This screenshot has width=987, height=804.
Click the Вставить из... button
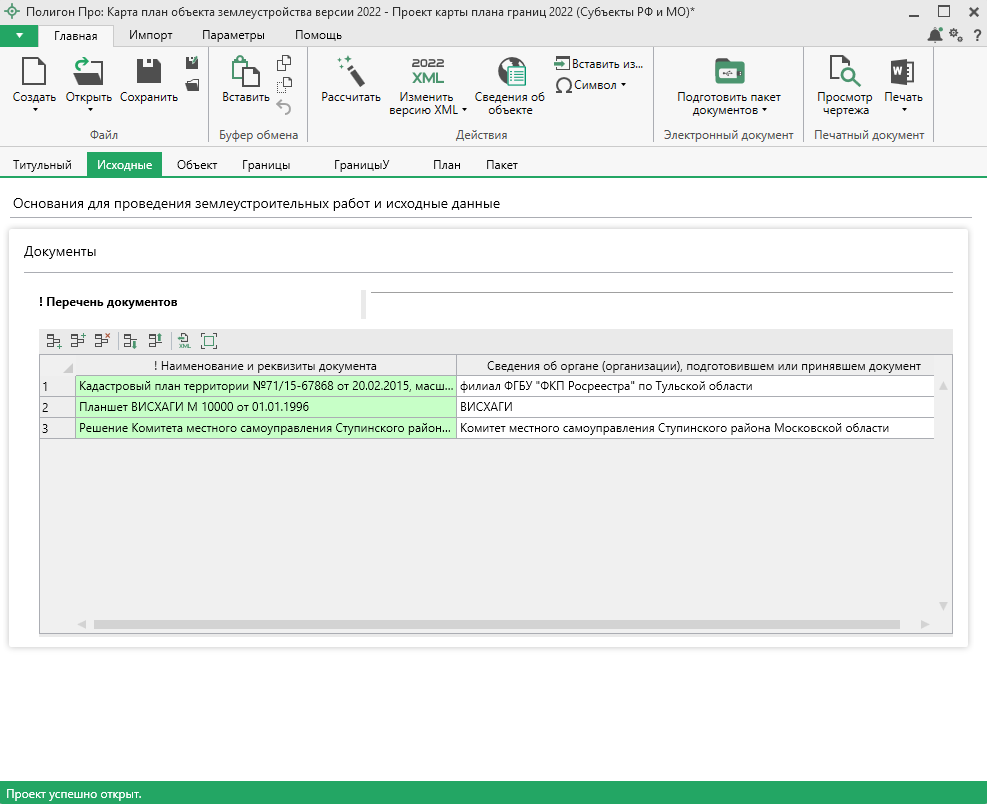599,63
